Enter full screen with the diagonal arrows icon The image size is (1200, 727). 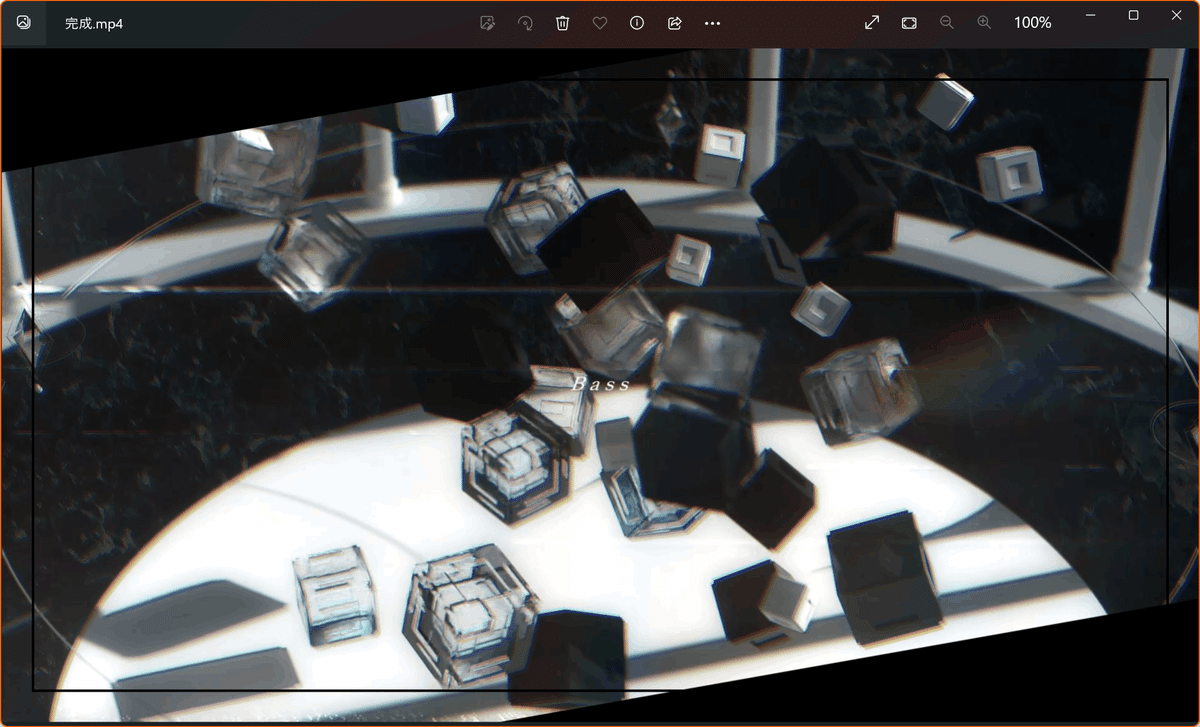tap(872, 22)
